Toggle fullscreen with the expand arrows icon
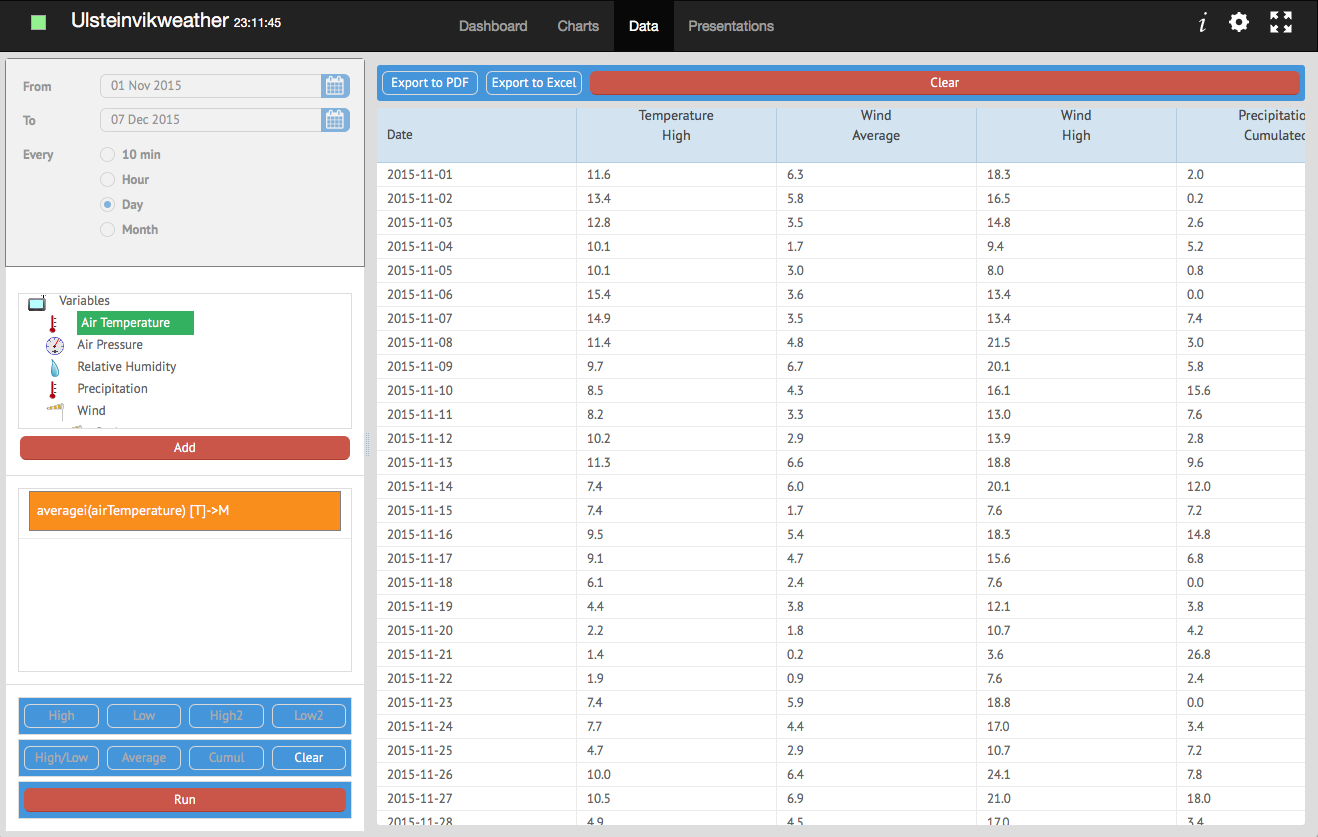The height and width of the screenshot is (837, 1318). coord(1281,22)
